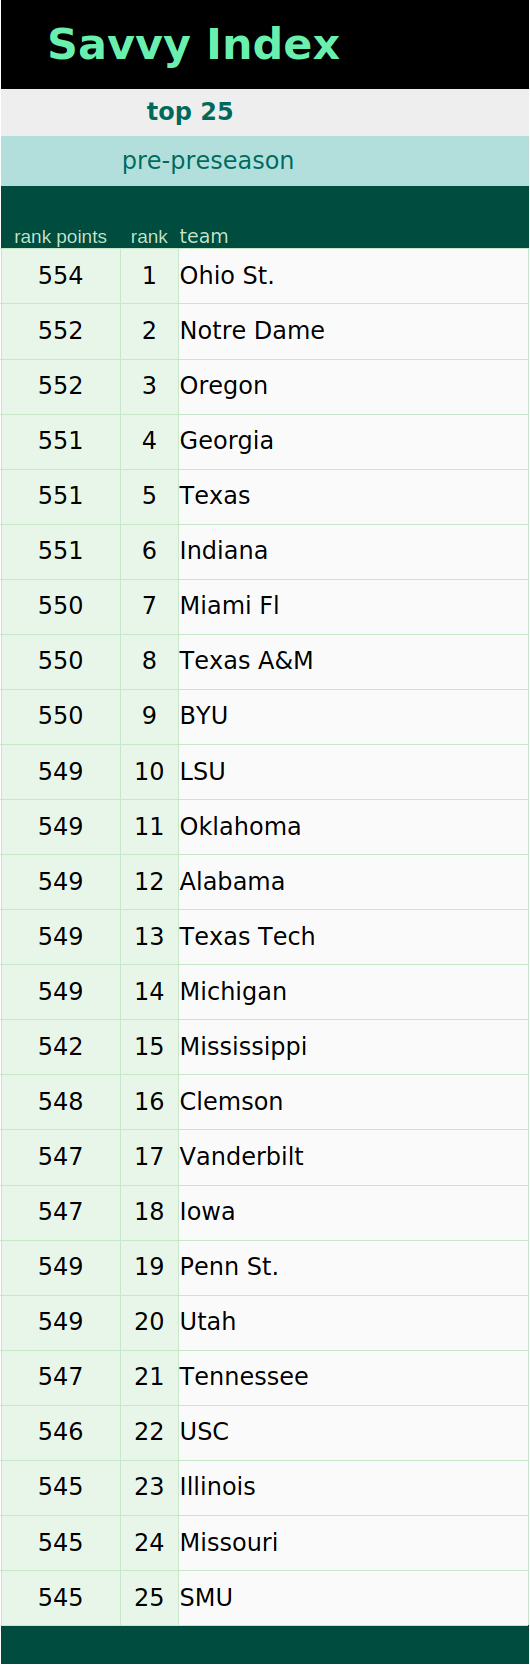Open the Notre Dame team entry
The image size is (530, 1666).
click(x=252, y=331)
